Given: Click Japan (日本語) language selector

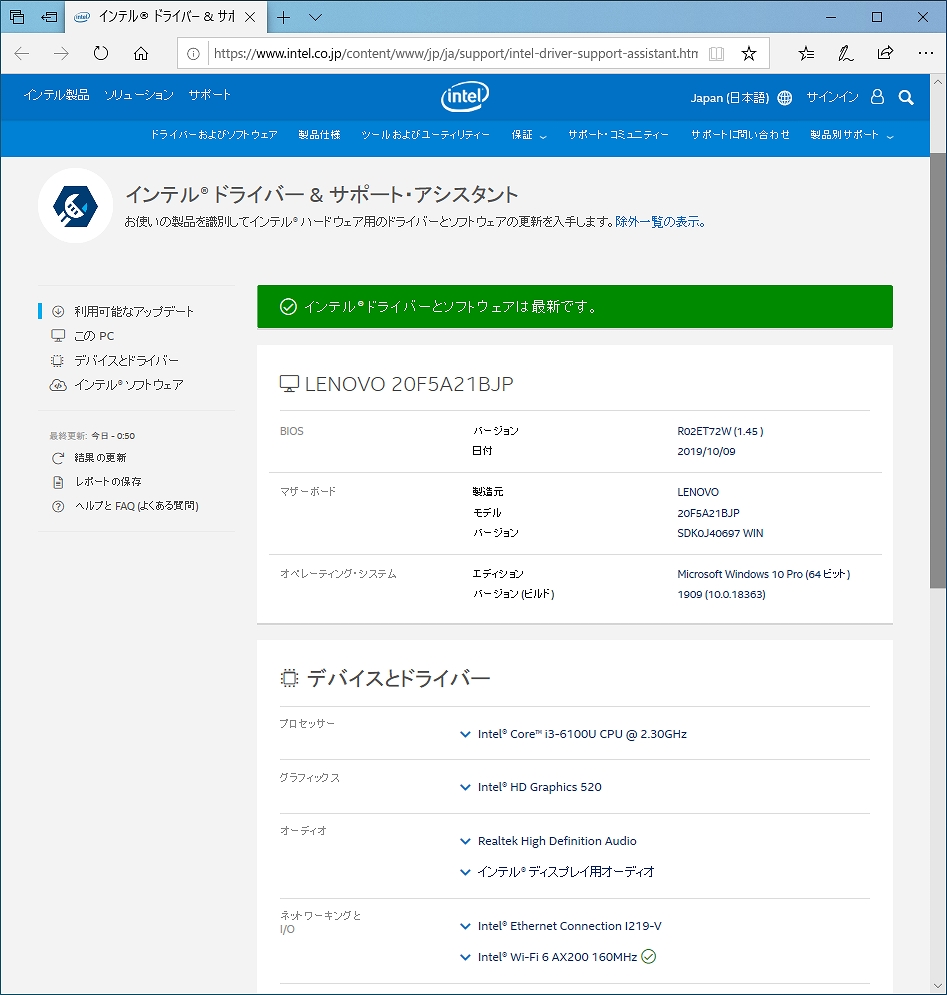Looking at the screenshot, I should point(729,98).
